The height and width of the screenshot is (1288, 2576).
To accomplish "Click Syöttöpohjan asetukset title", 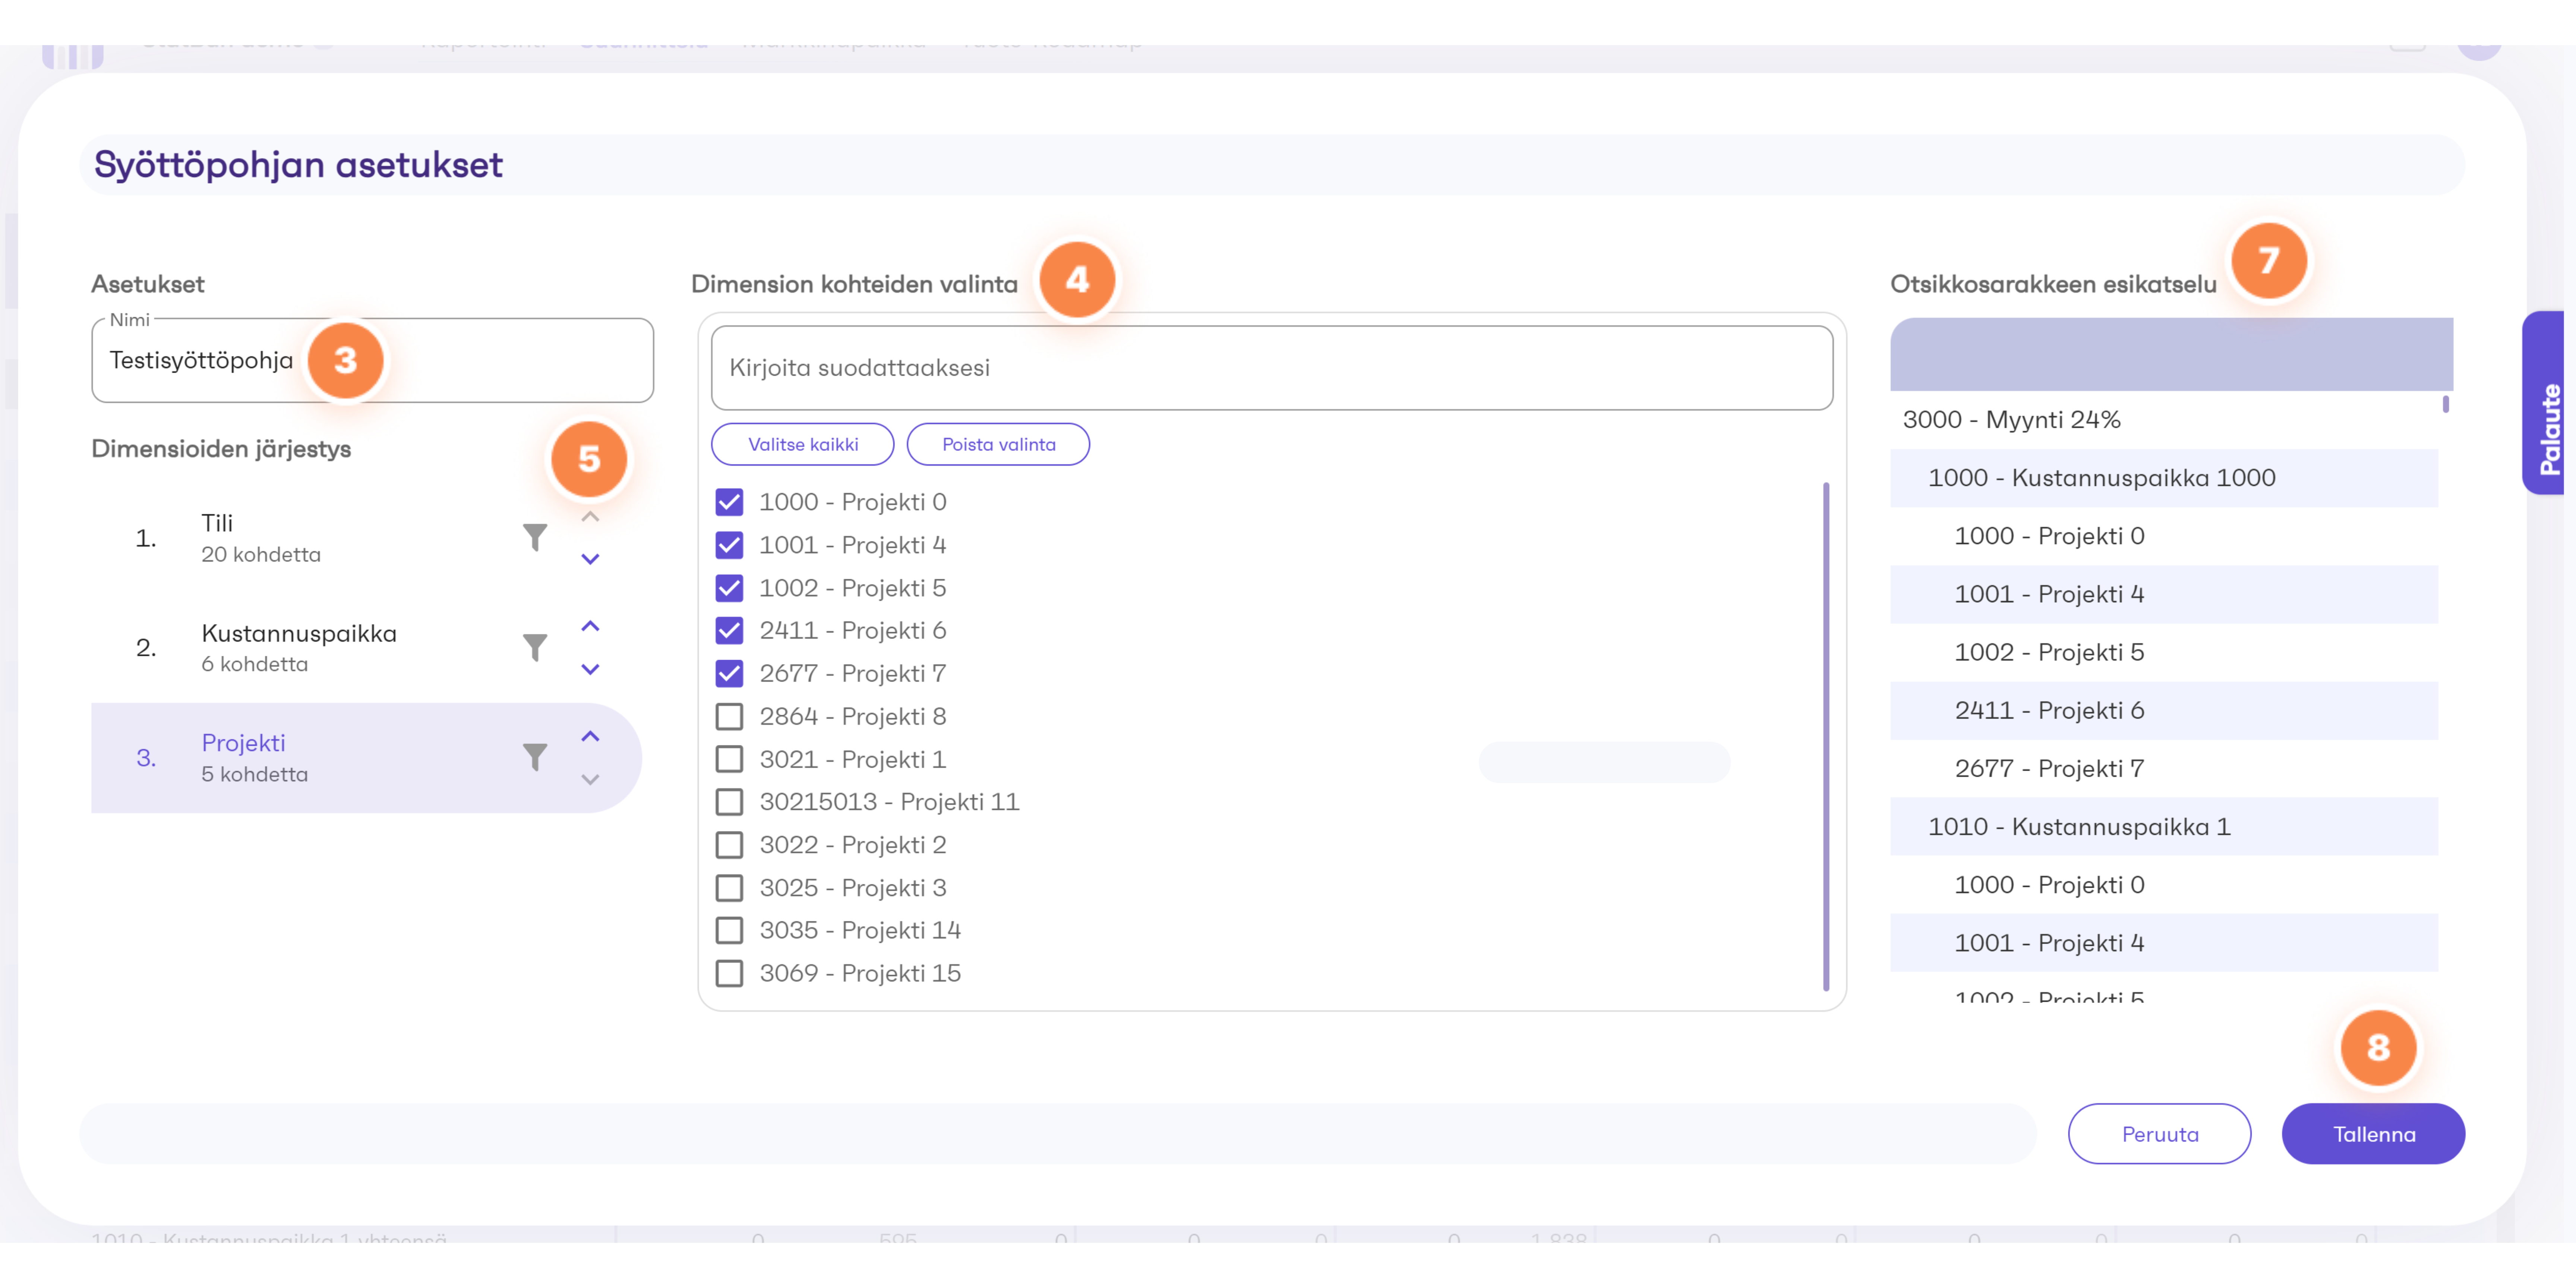I will [298, 165].
